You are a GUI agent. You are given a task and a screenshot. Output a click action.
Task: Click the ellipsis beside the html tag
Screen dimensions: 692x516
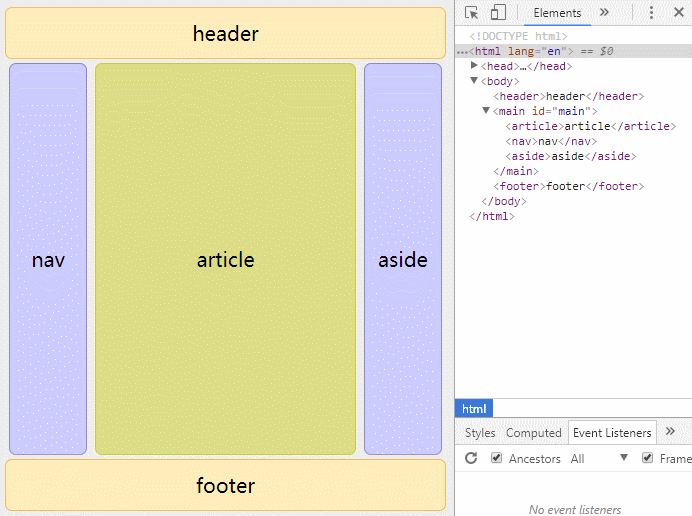pos(462,51)
